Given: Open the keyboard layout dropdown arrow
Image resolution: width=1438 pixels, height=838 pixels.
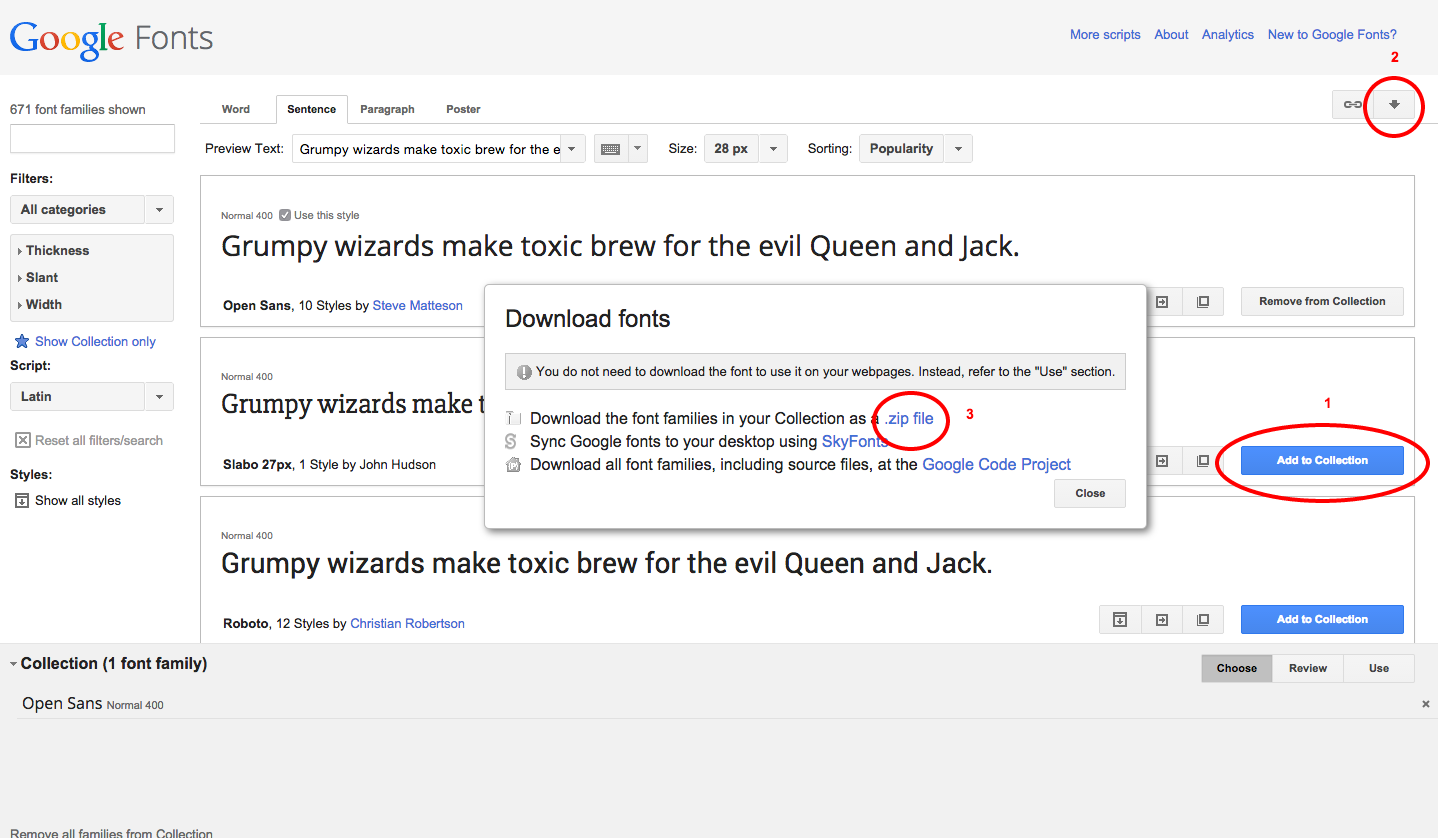Looking at the screenshot, I should pyautogui.click(x=638, y=149).
